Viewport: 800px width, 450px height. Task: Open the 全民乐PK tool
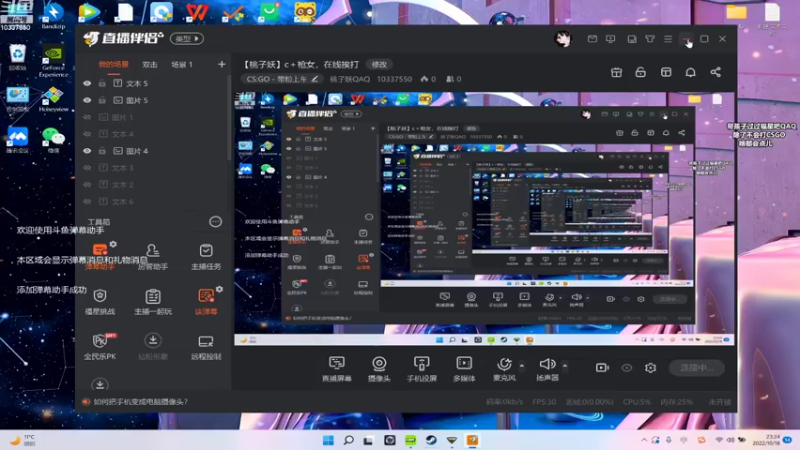point(100,346)
